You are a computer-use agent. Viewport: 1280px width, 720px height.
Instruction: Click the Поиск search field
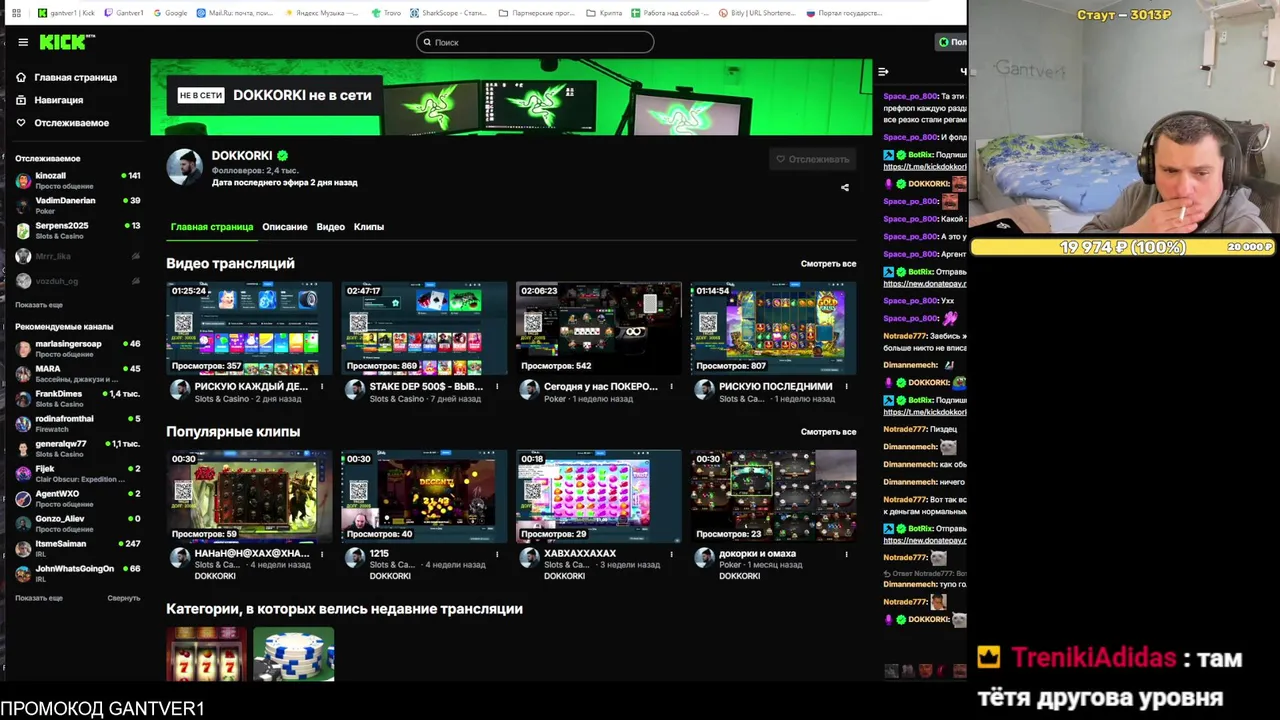[535, 42]
